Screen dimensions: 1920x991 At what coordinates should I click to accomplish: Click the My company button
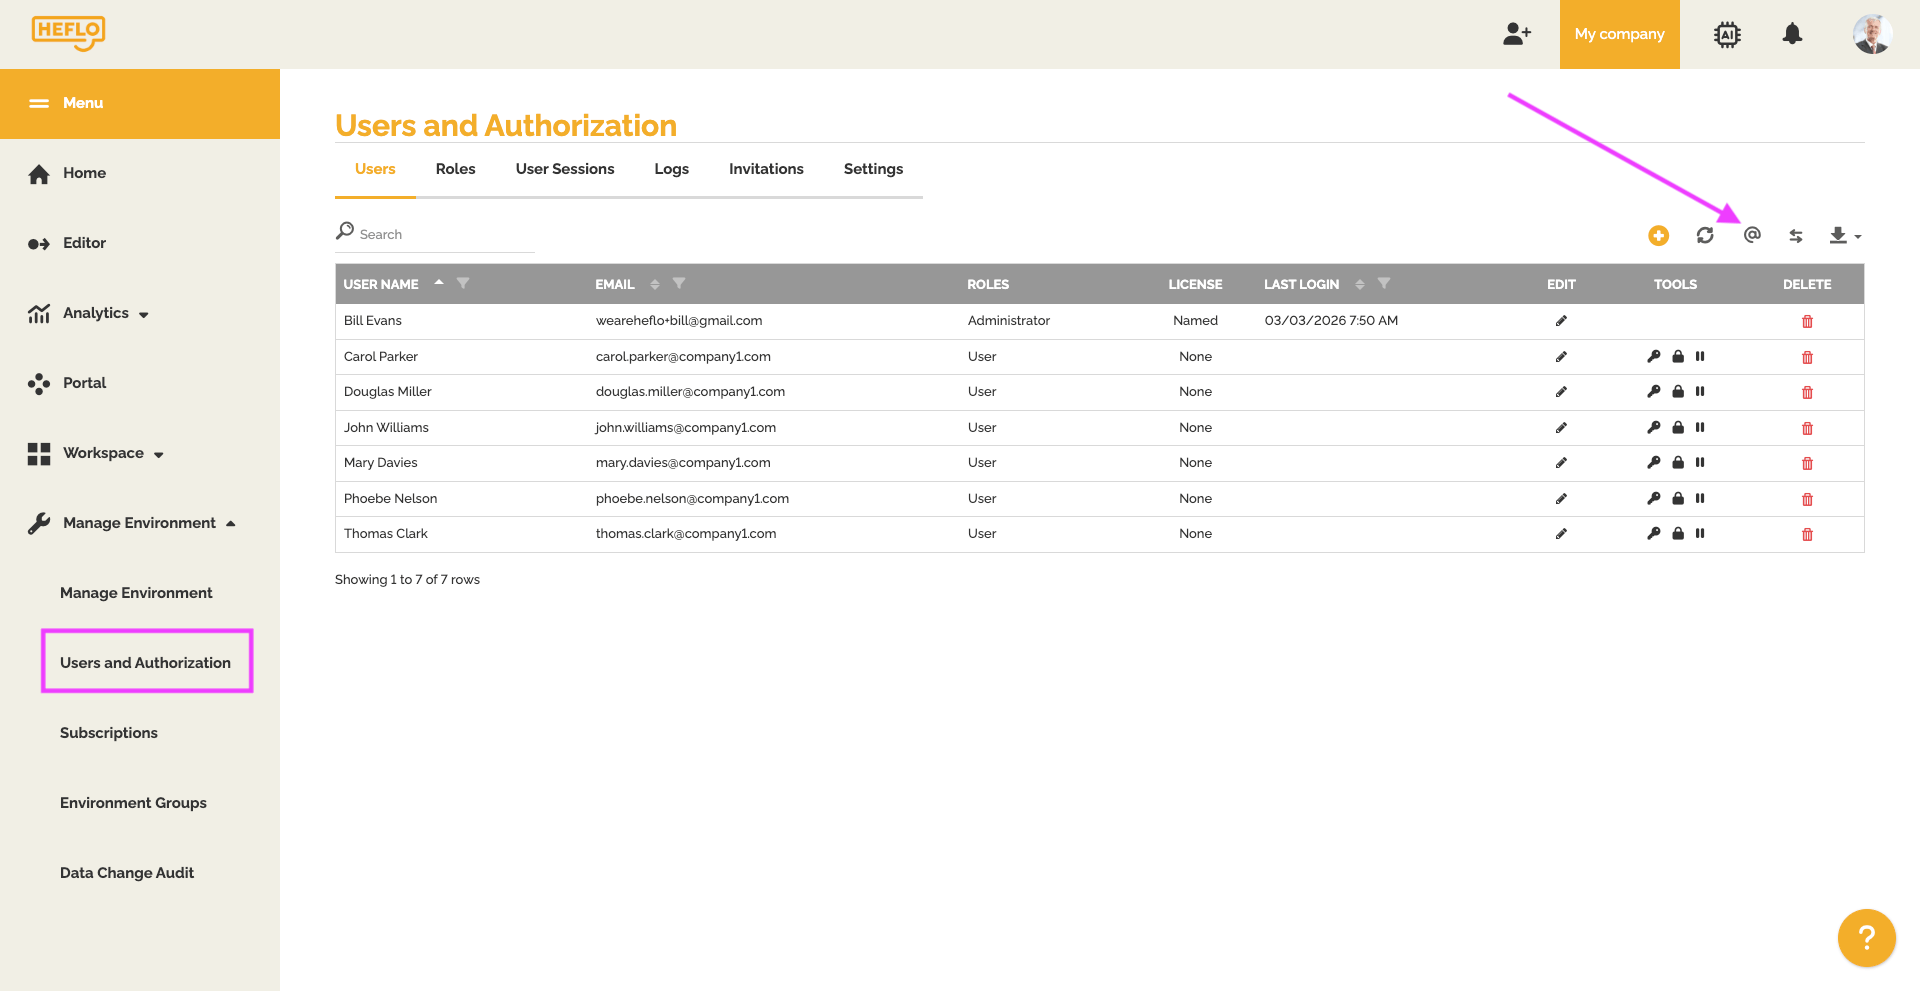tap(1619, 34)
